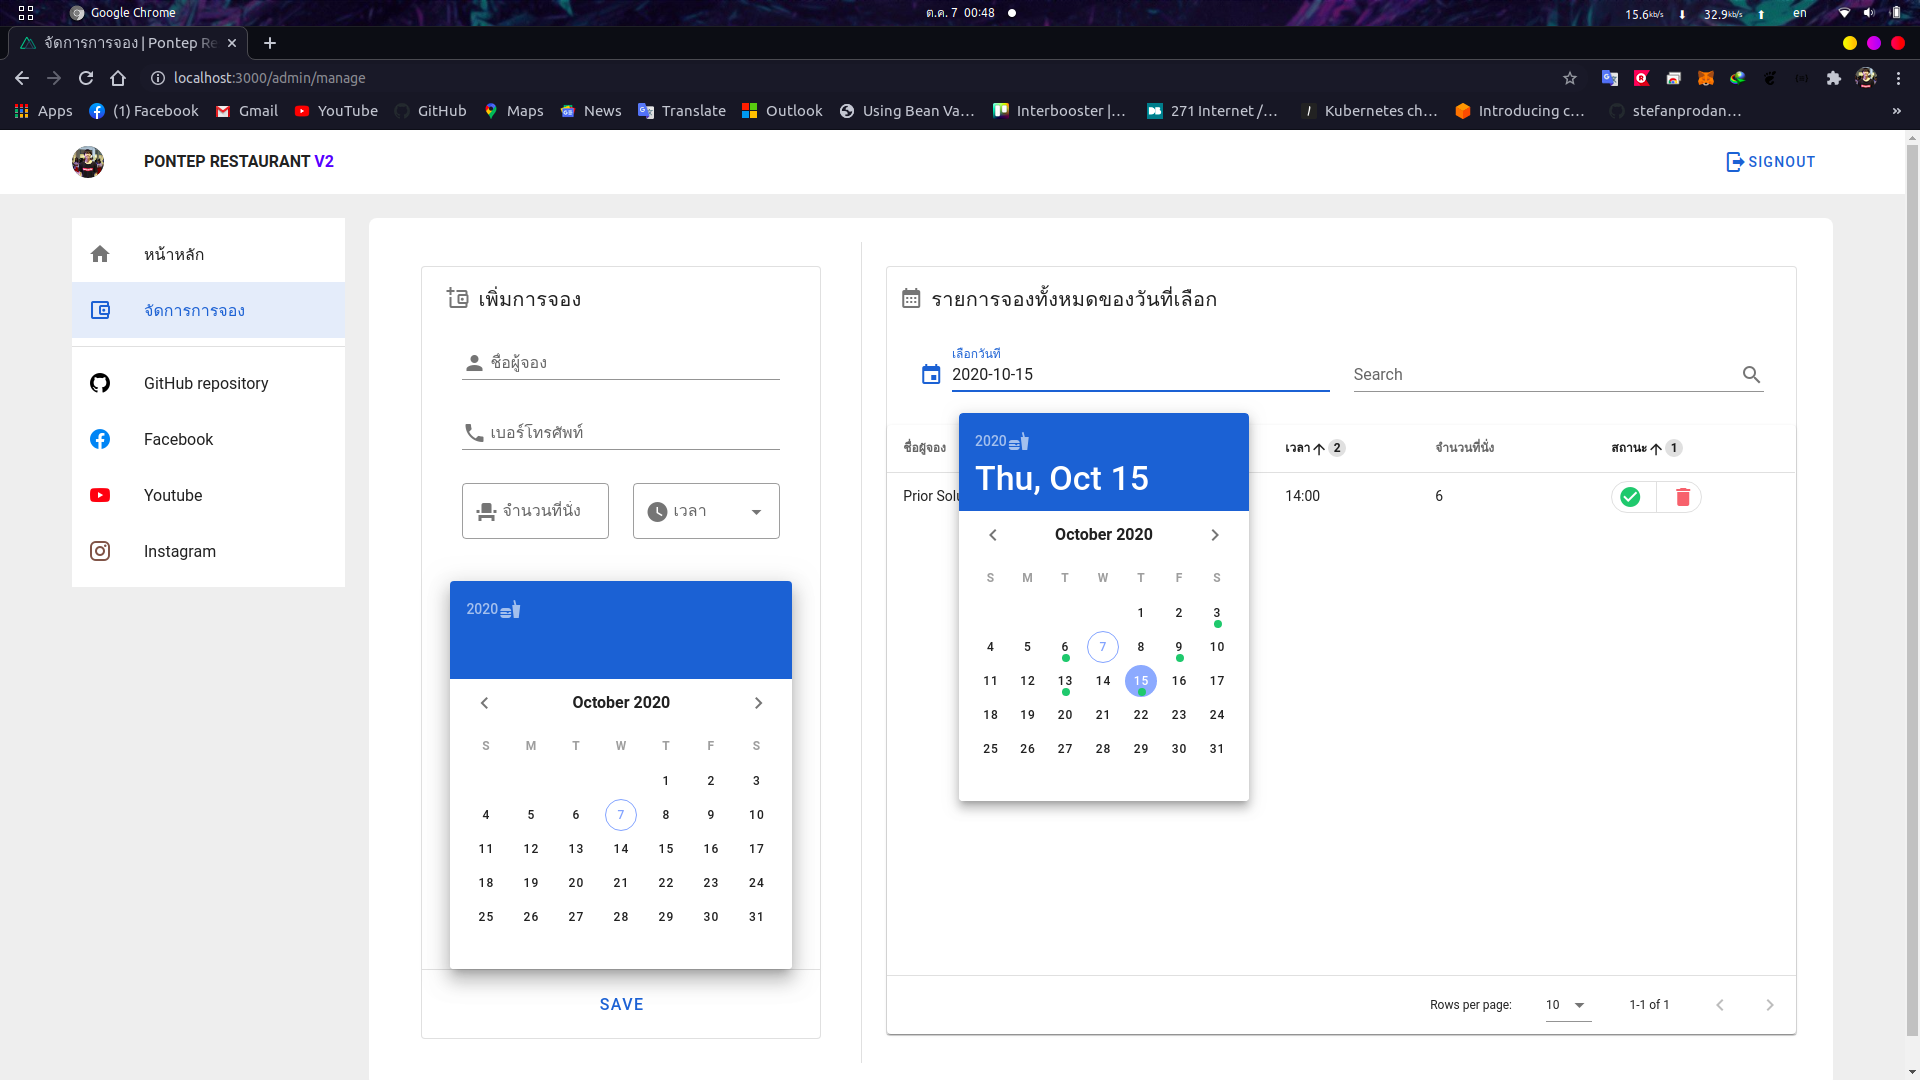Open the Wi-Fi system tray icon

[1844, 13]
